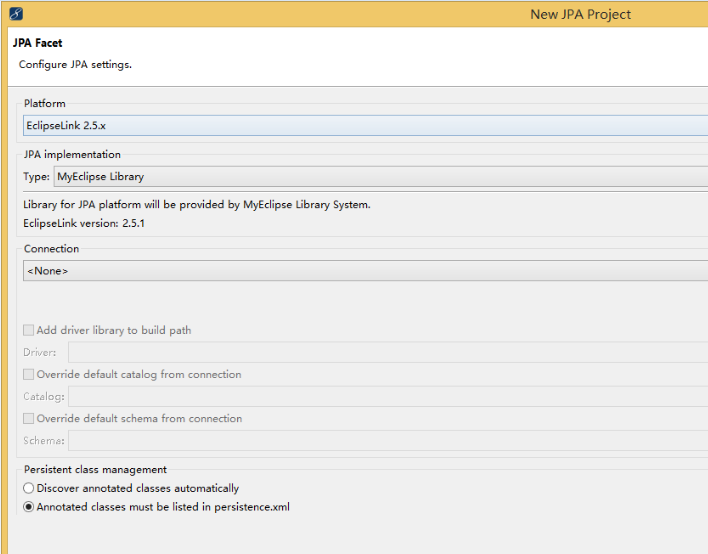This screenshot has width=708, height=554.
Task: Click the Type: label next to the combo
Action: [x=37, y=177]
